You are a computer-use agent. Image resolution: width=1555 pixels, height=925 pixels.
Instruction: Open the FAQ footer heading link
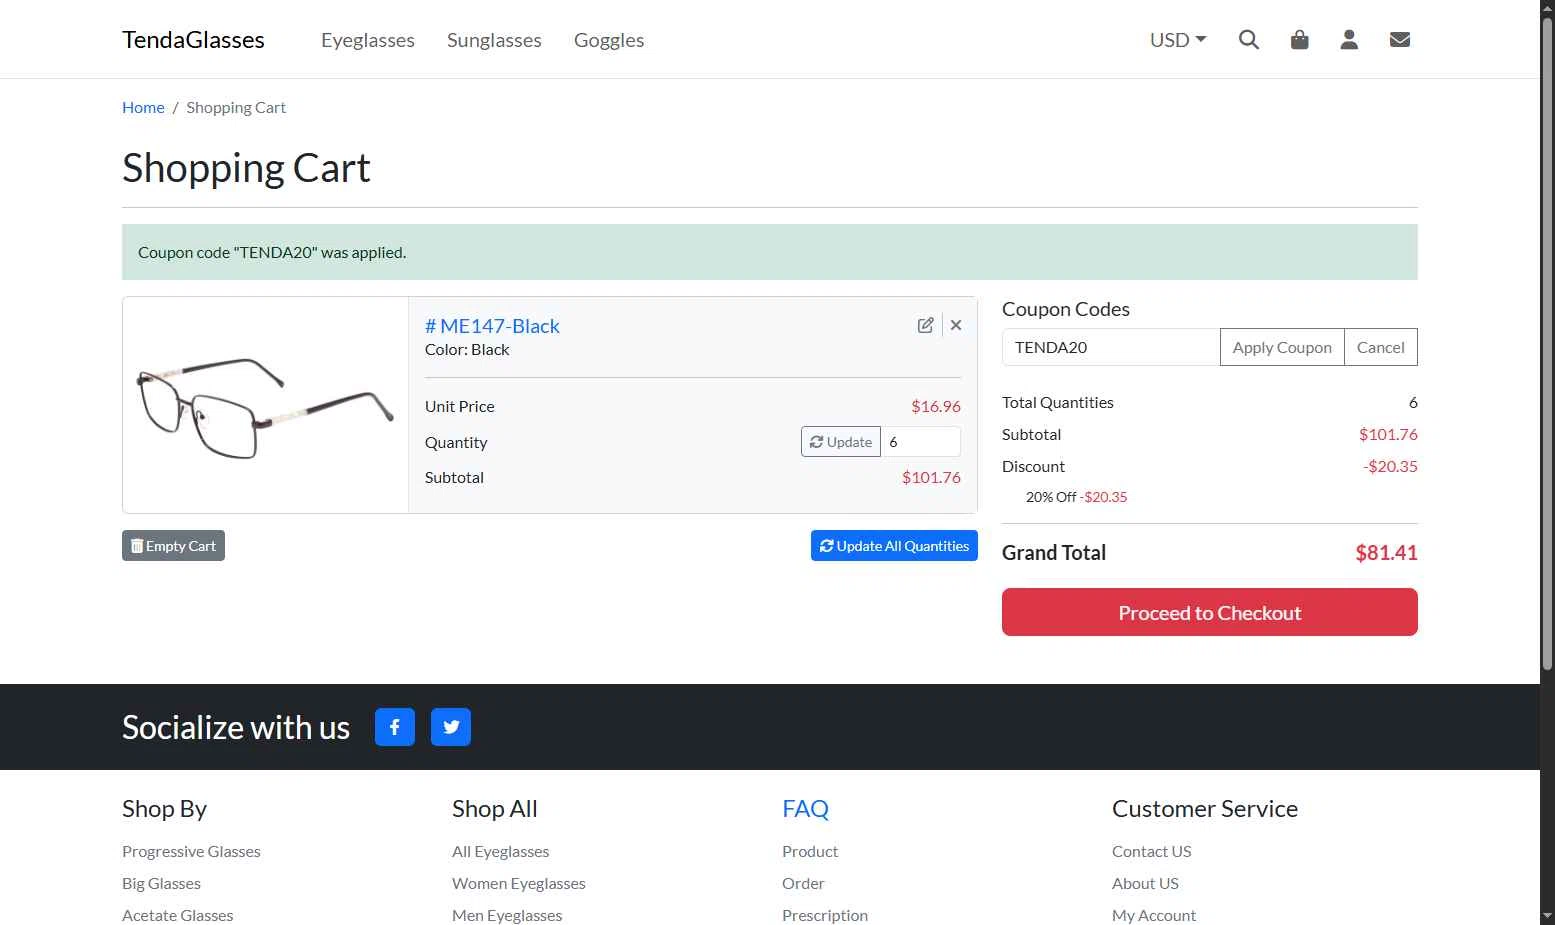[805, 808]
